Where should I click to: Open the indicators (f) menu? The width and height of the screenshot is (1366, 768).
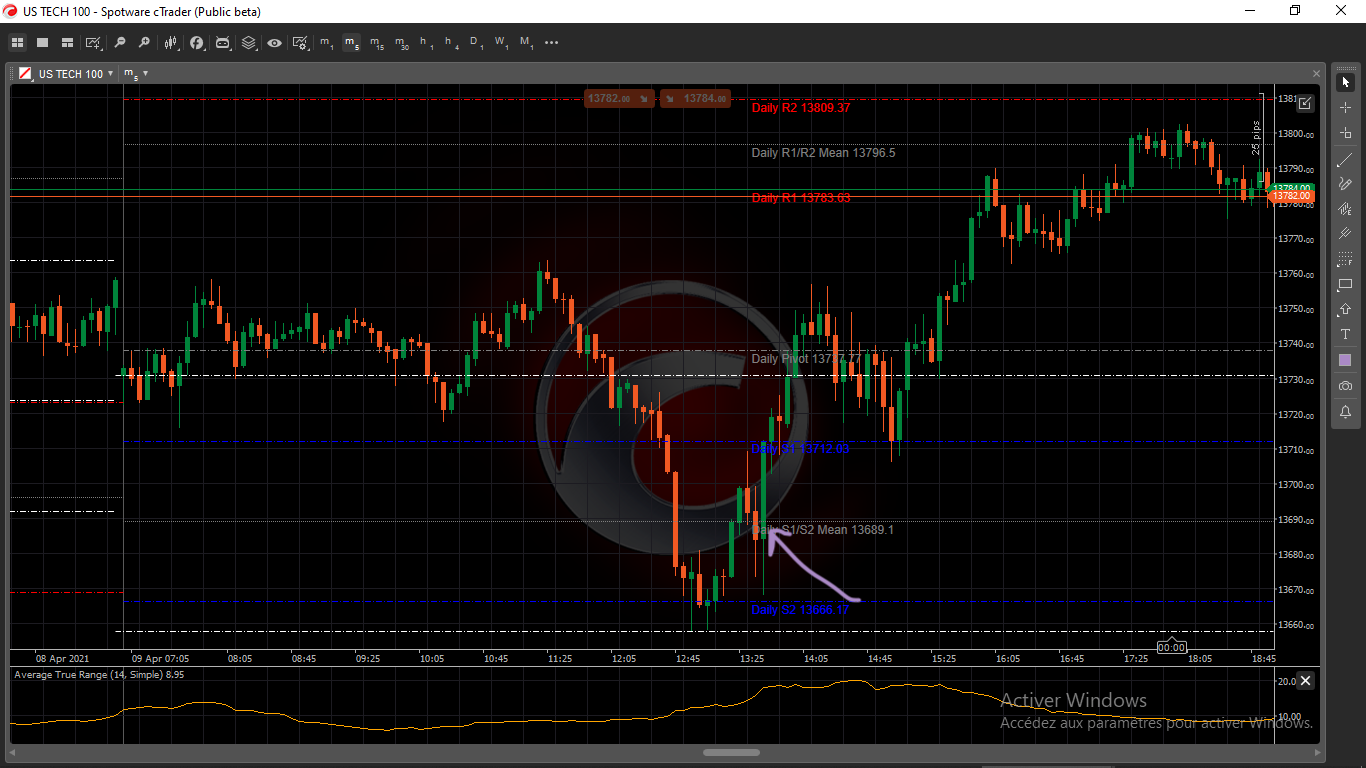tap(197, 43)
